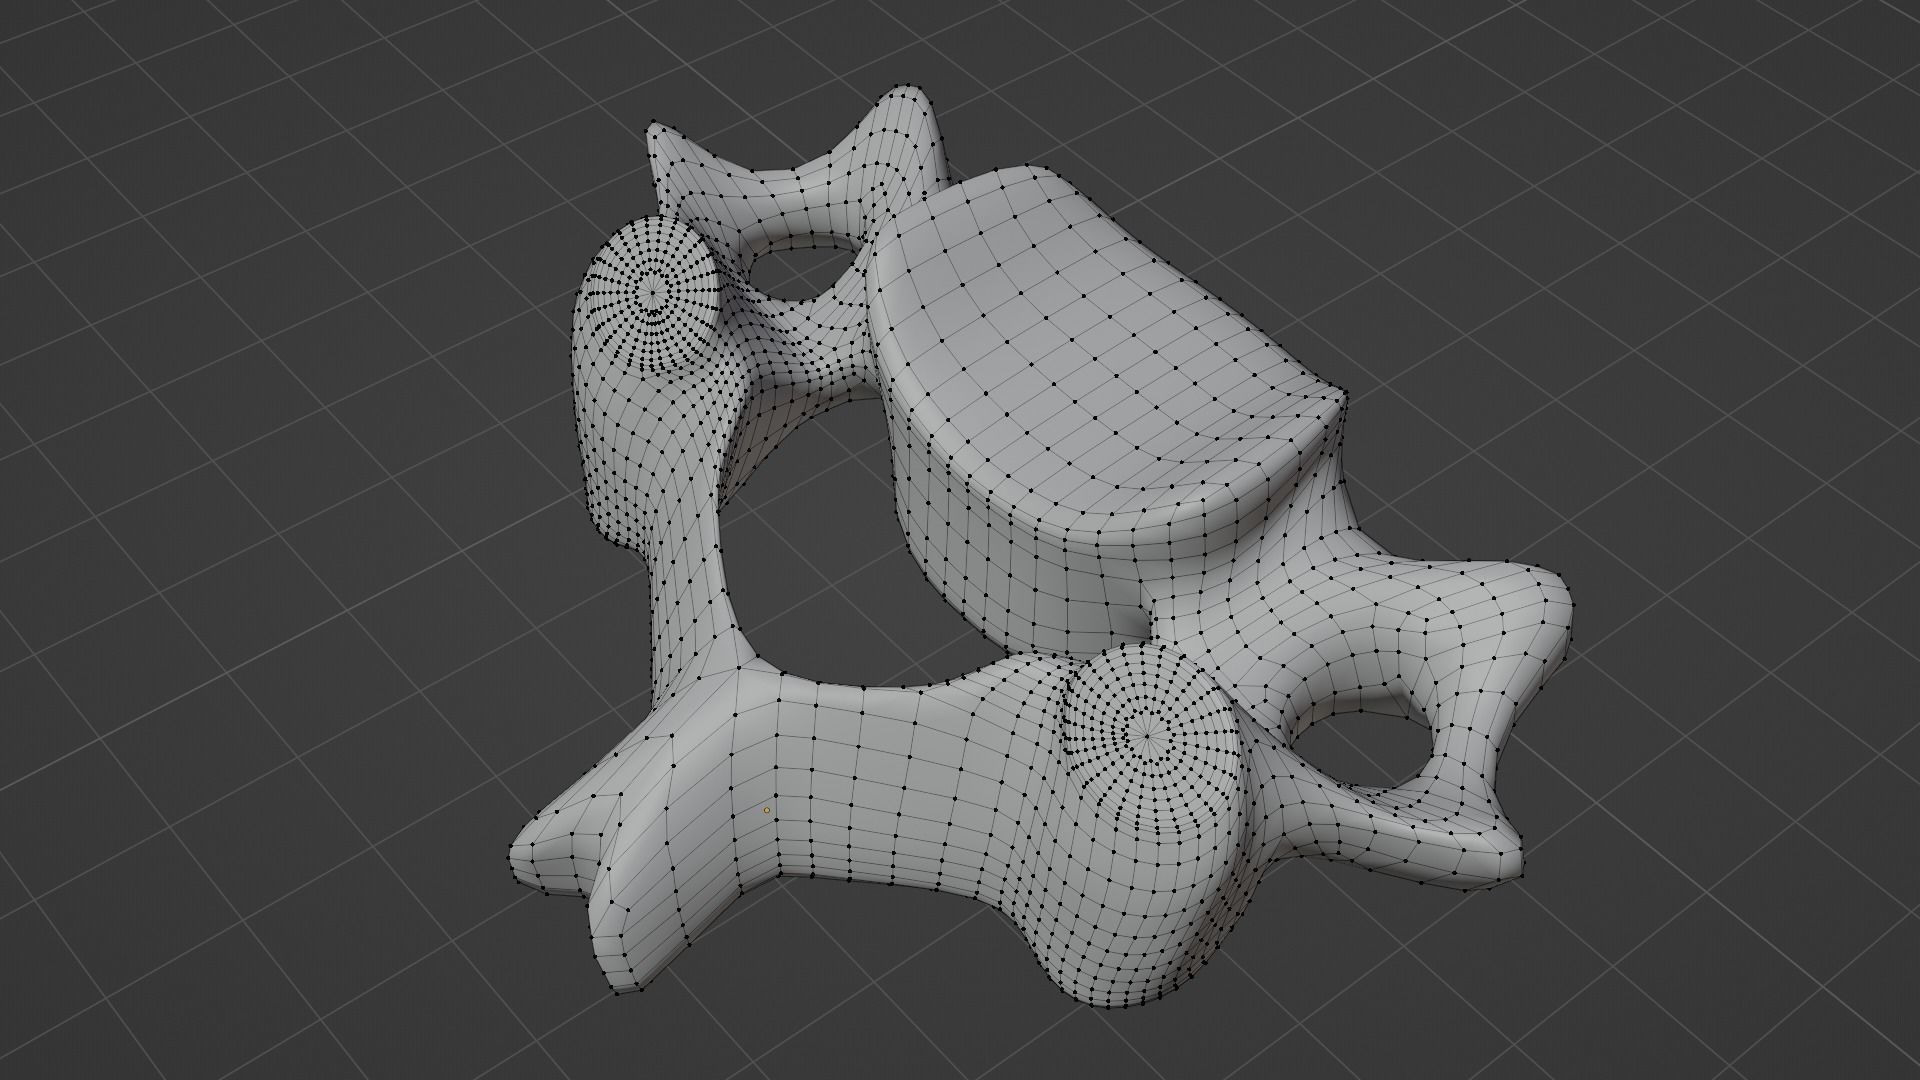Click the orange object origin dot on the mesh
Screen dimensions: 1920x1080
point(767,810)
